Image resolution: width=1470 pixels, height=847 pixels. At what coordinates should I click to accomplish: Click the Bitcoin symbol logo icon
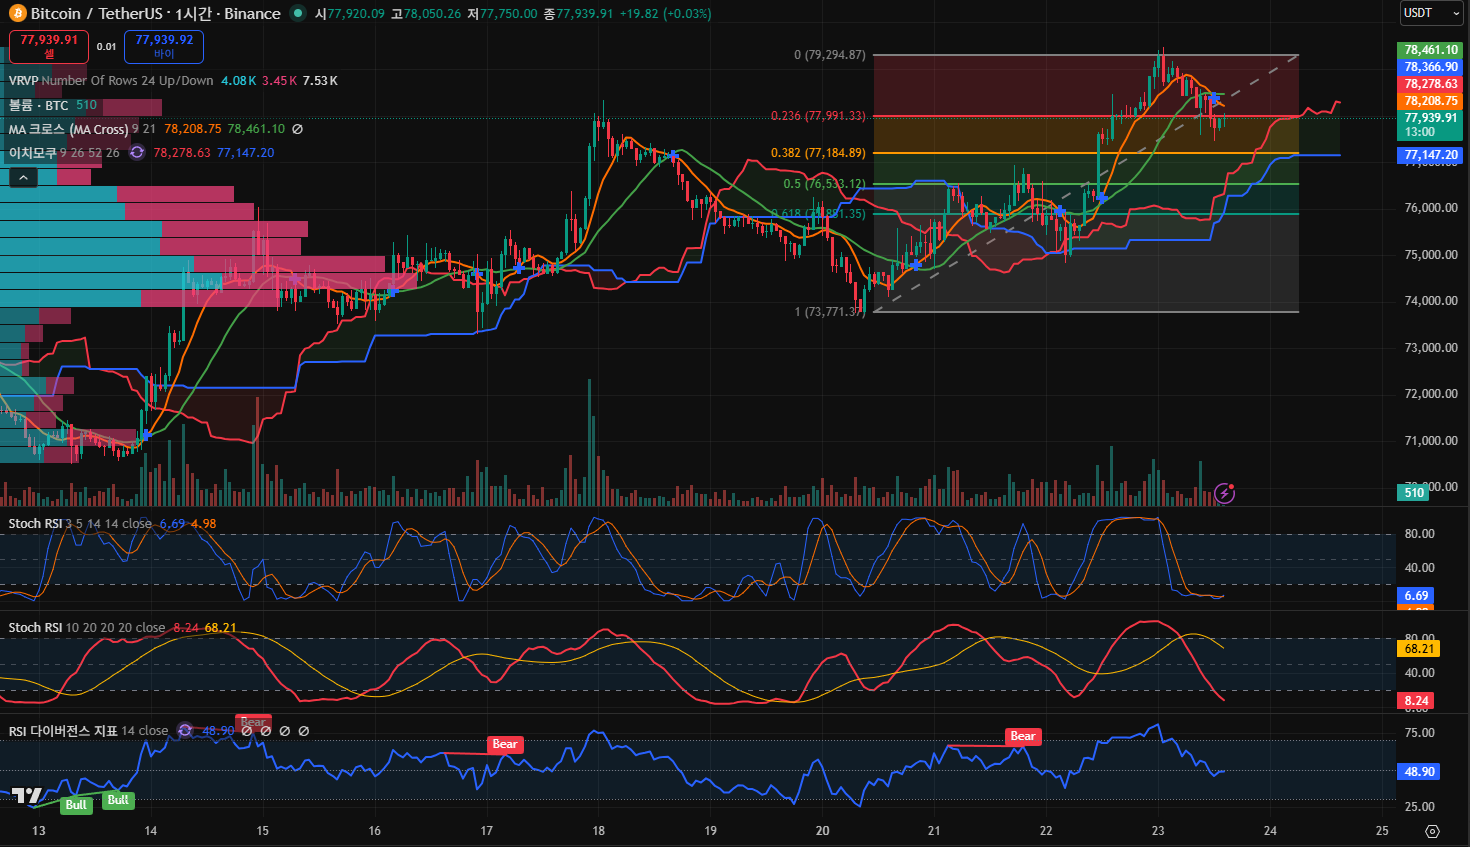[x=17, y=13]
